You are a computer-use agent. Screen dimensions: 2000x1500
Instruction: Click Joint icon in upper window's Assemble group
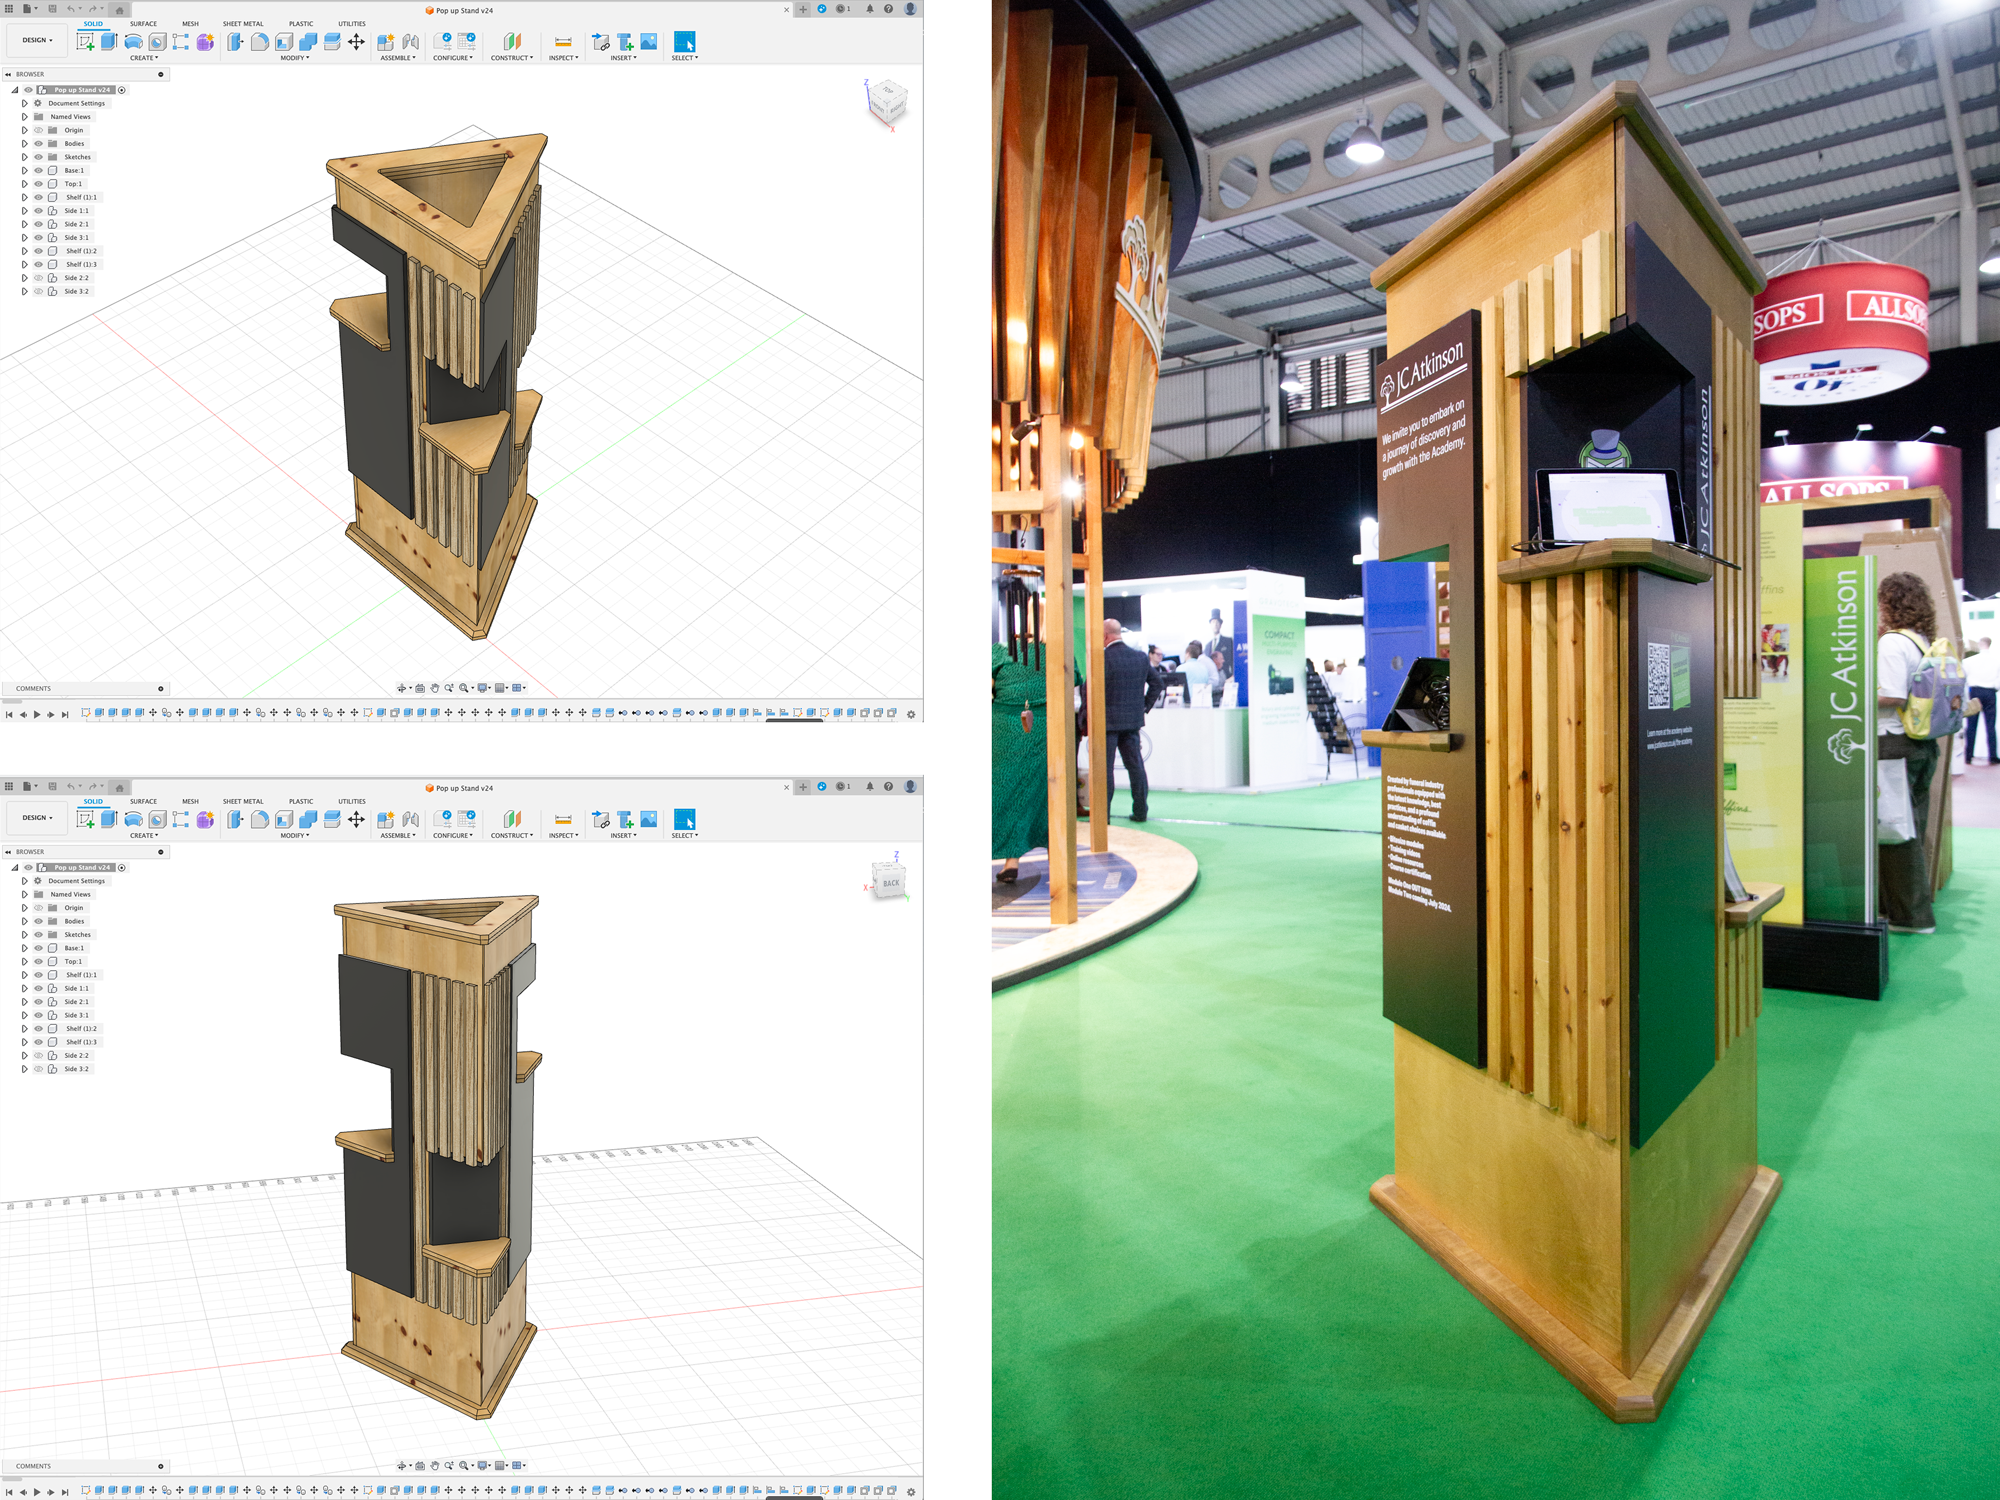[410, 42]
